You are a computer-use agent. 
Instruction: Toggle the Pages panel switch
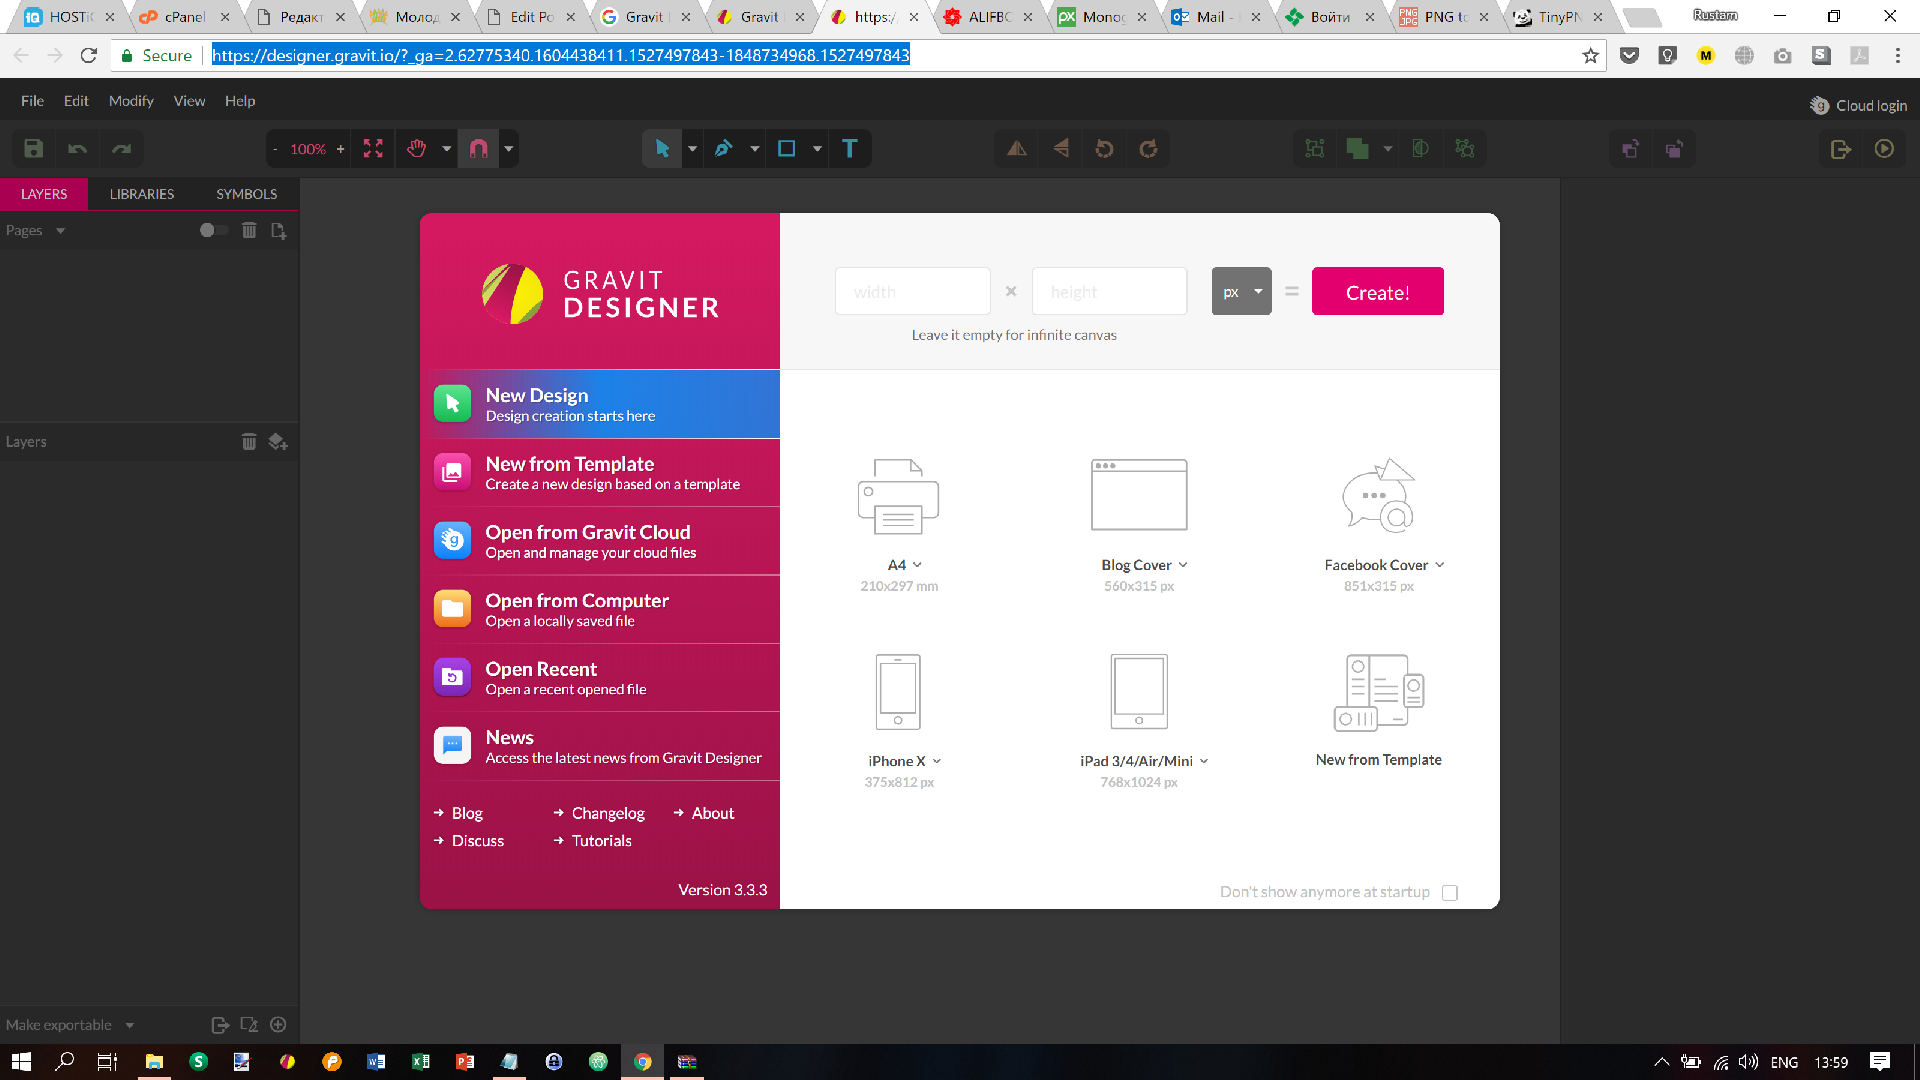coord(214,230)
